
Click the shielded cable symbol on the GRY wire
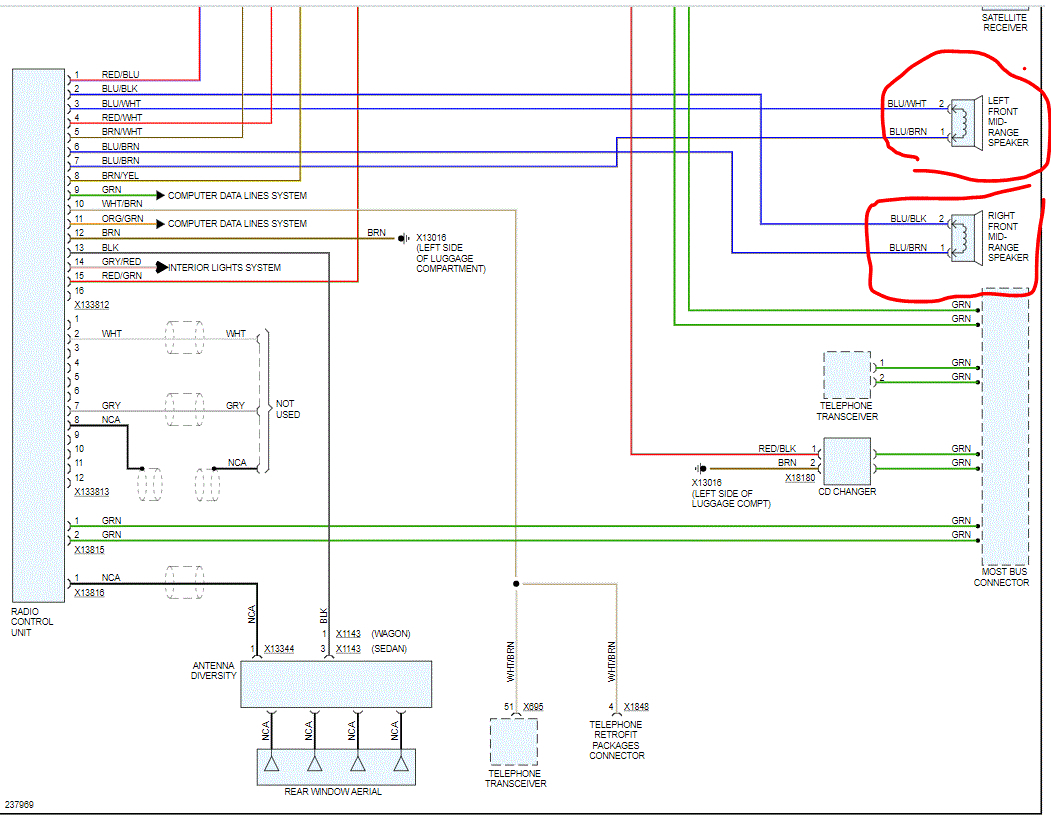click(185, 409)
